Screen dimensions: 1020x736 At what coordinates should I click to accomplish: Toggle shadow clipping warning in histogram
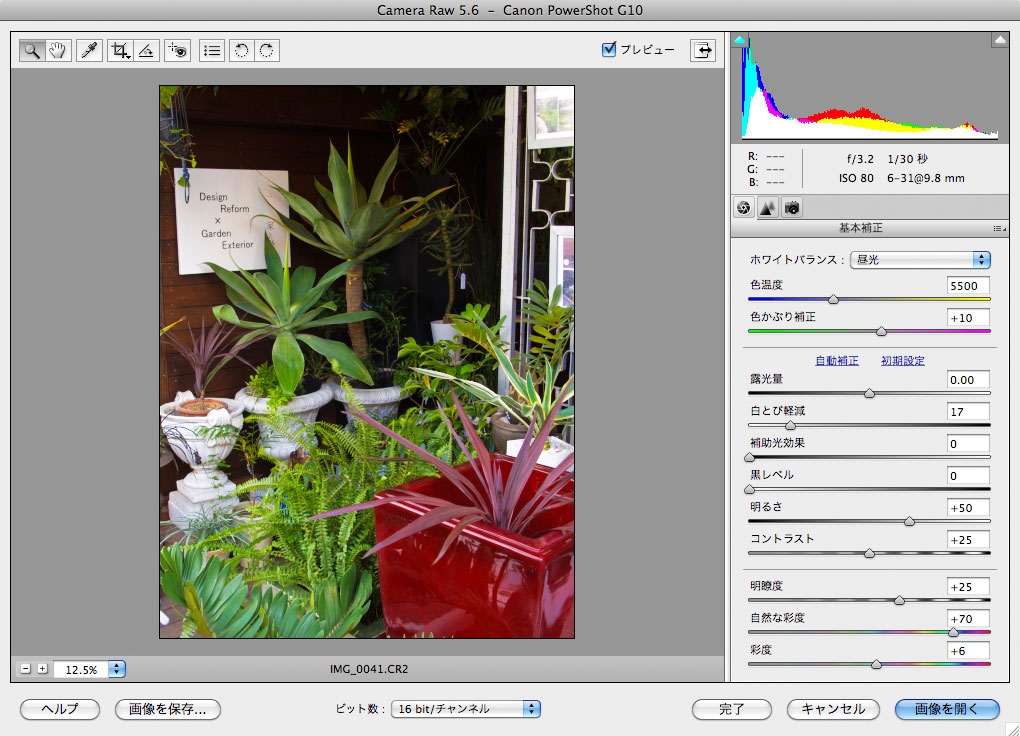click(740, 40)
